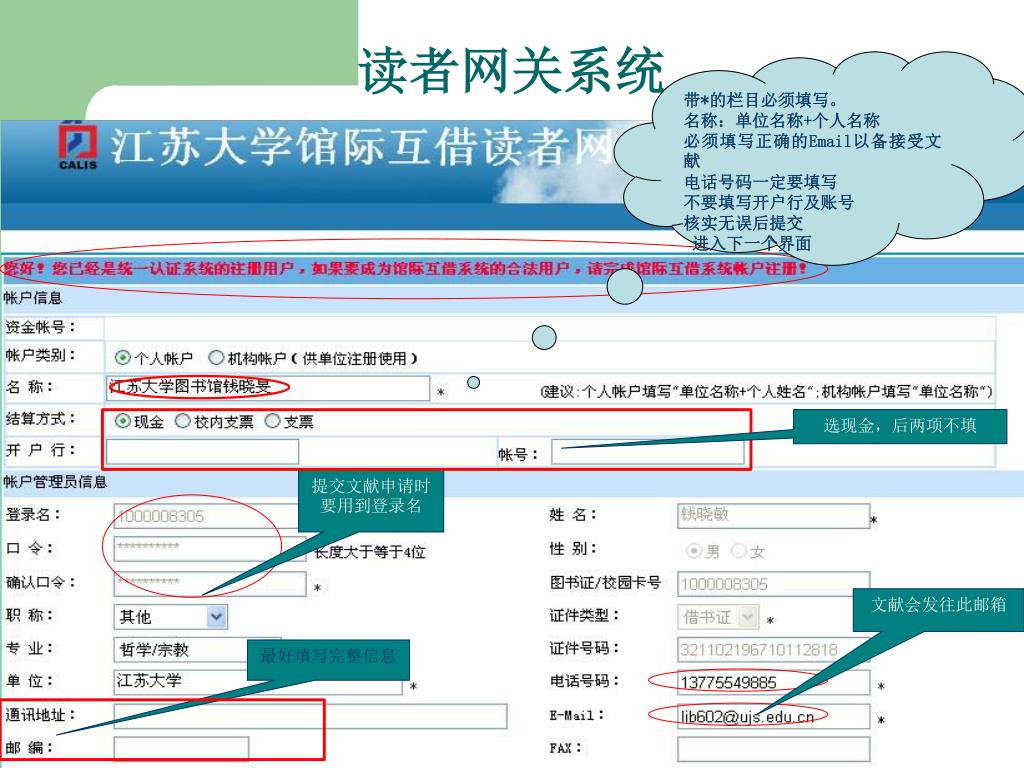Viewport: 1024px width, 768px height.
Task: Click the 江苏大学馆际互借读者网 banner title
Action: [362, 146]
